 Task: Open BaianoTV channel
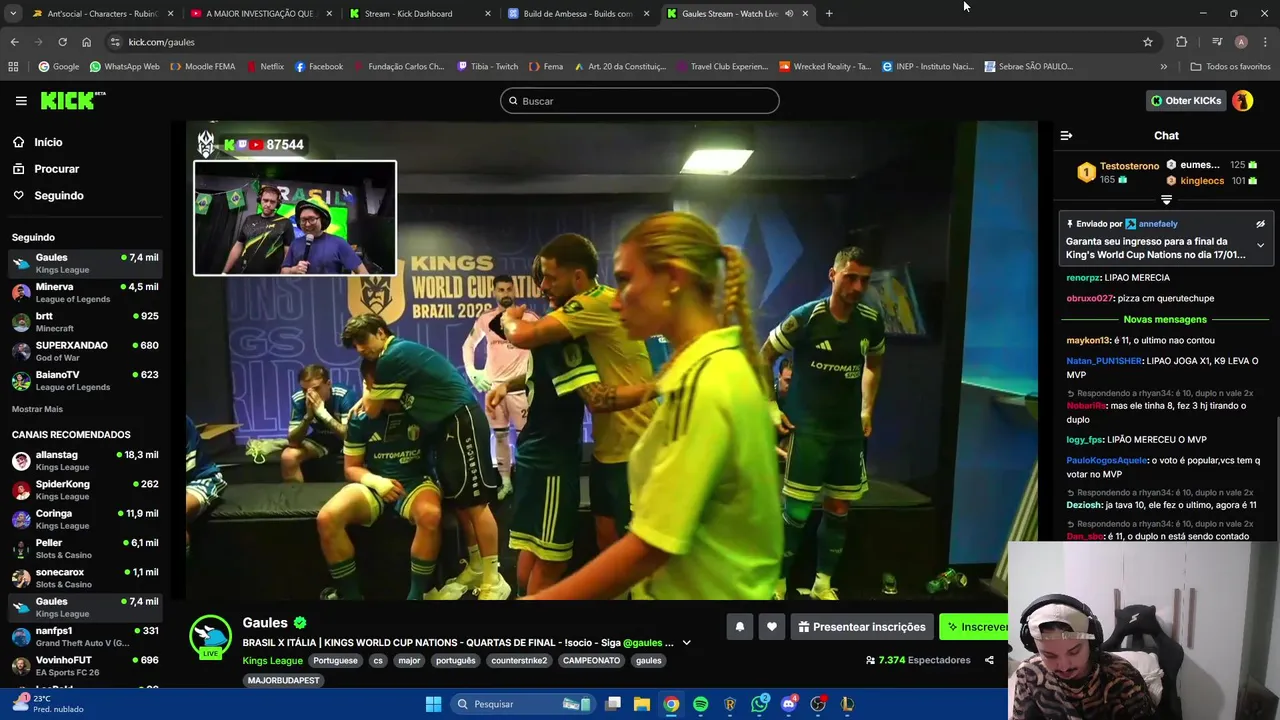pos(85,381)
